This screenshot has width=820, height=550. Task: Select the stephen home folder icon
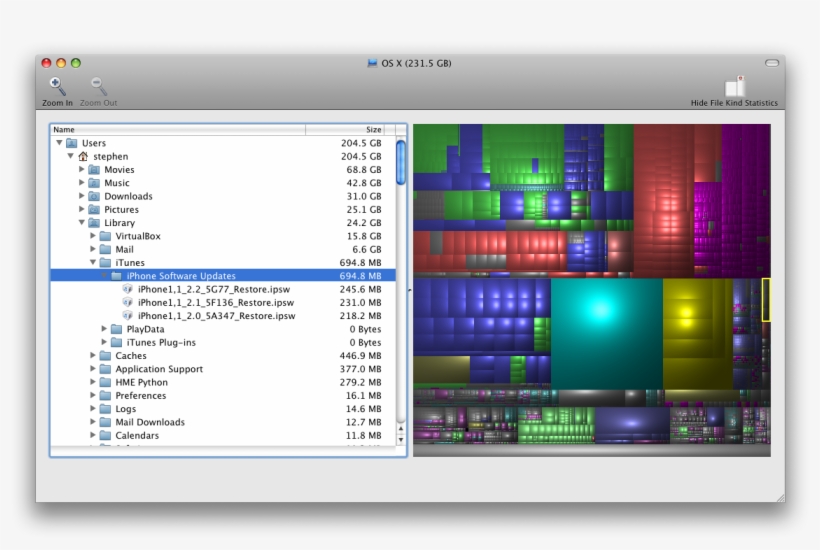[x=83, y=156]
